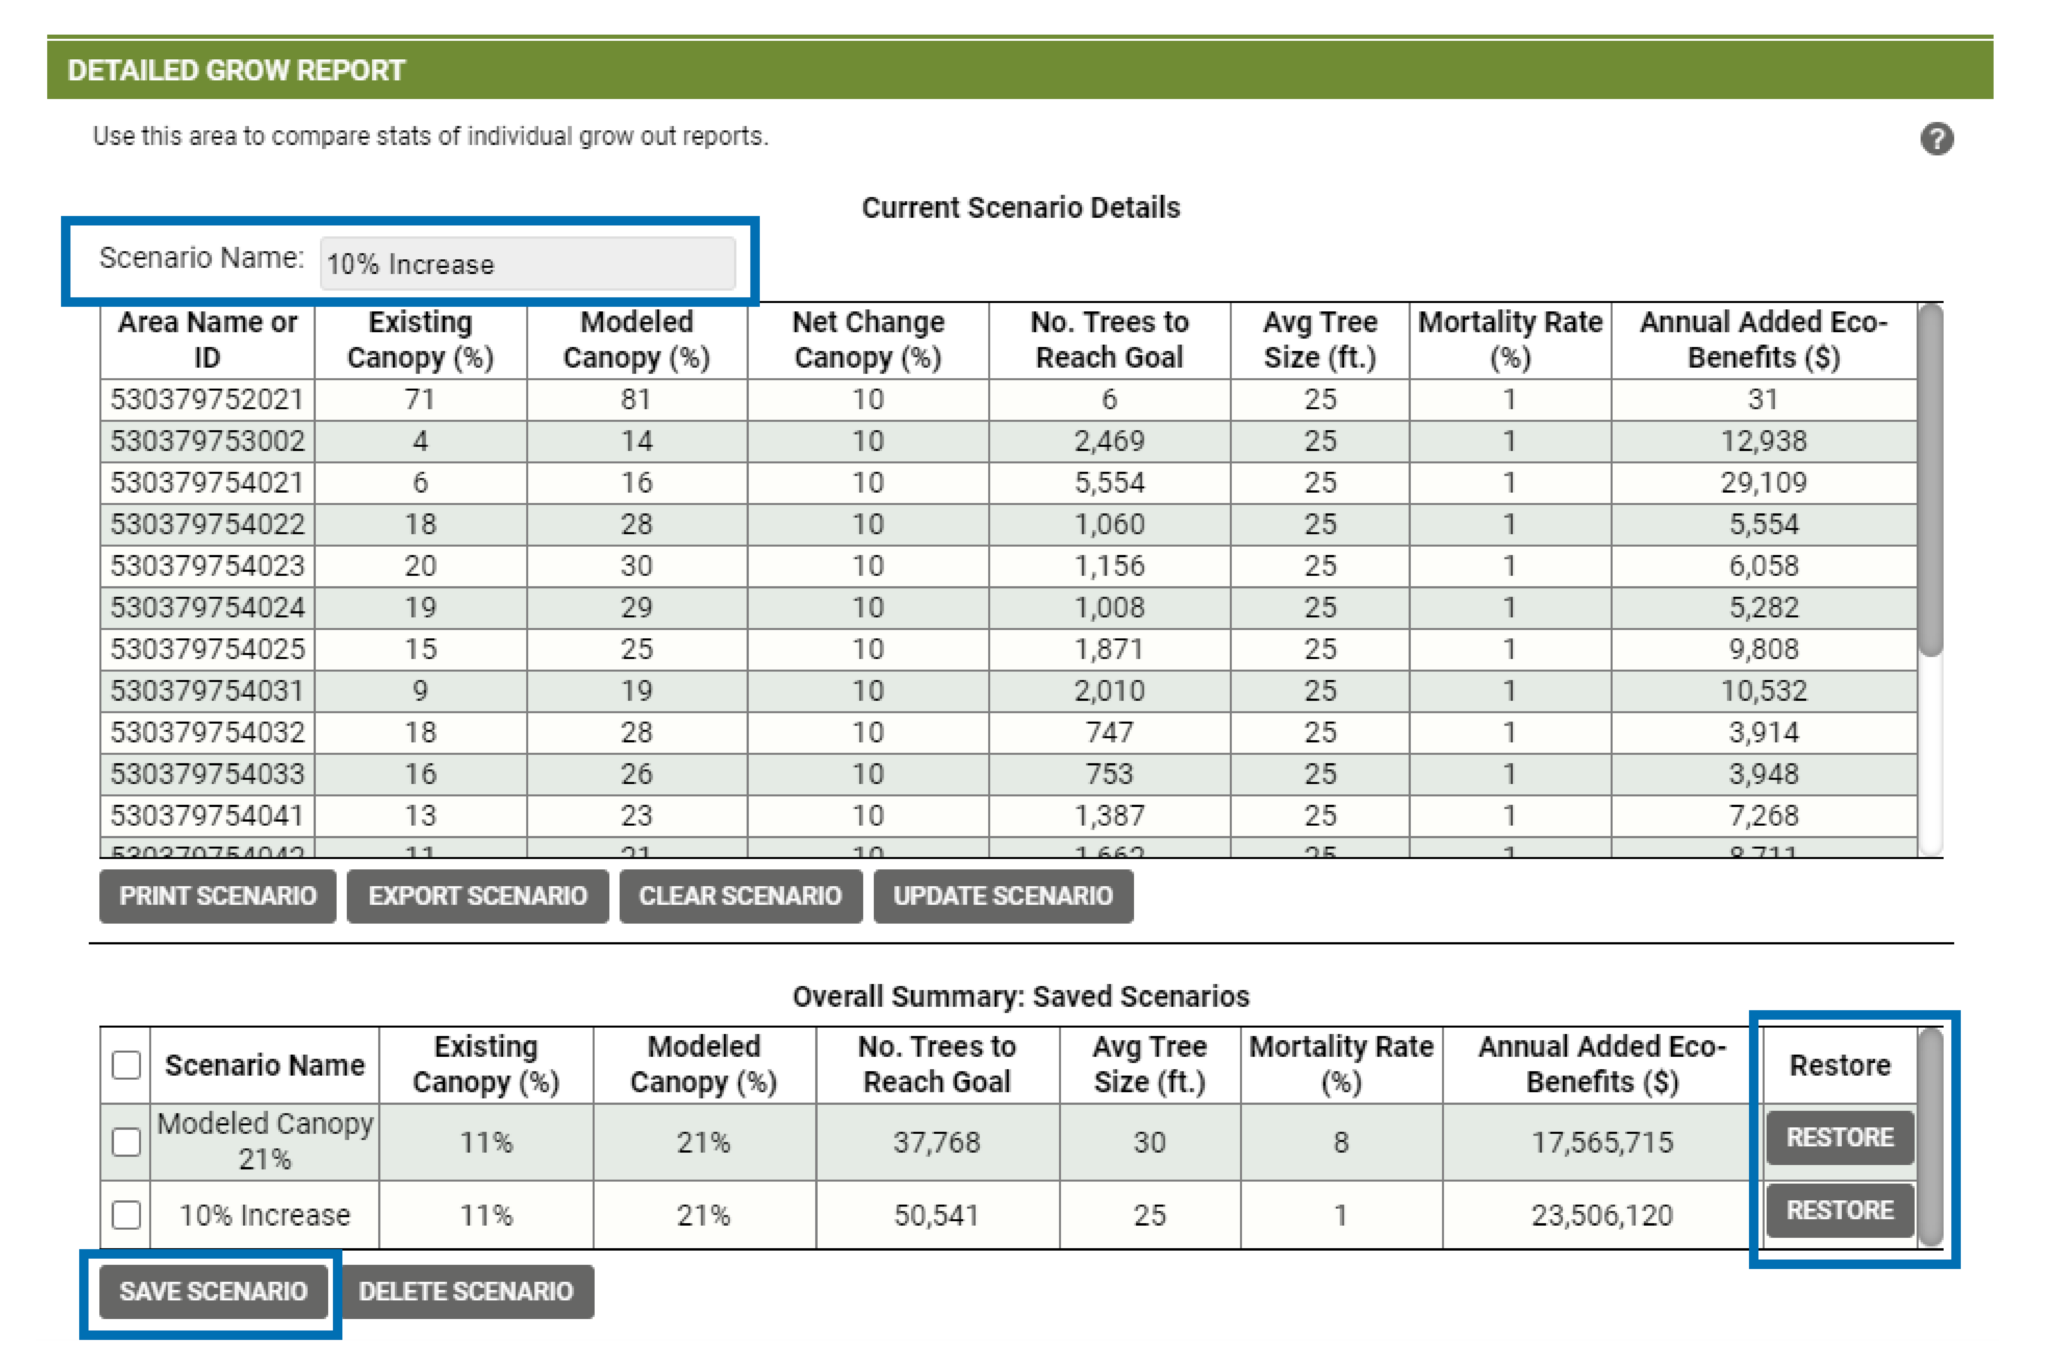Click the No. Trees to Reach Goal header

click(x=1109, y=340)
